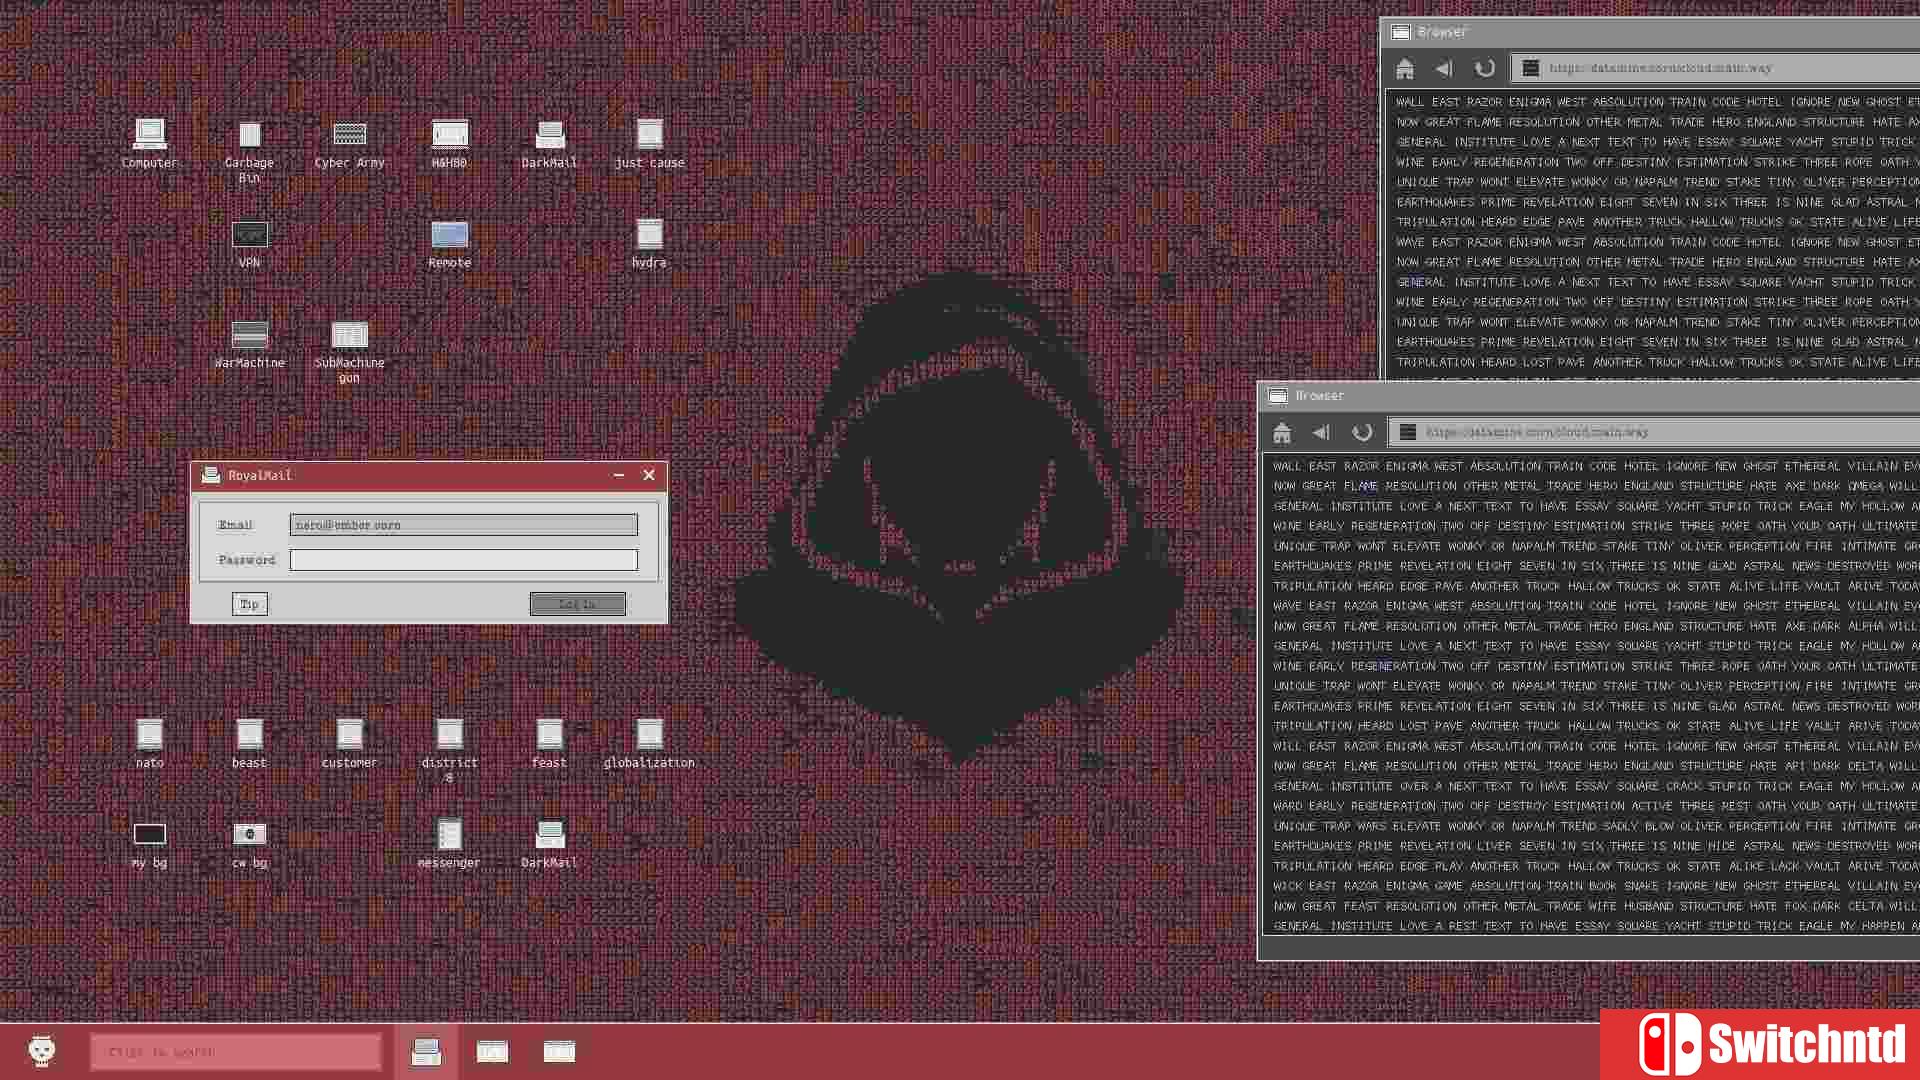This screenshot has width=1920, height=1080.
Task: Go back in the front Browser window
Action: [1321, 432]
